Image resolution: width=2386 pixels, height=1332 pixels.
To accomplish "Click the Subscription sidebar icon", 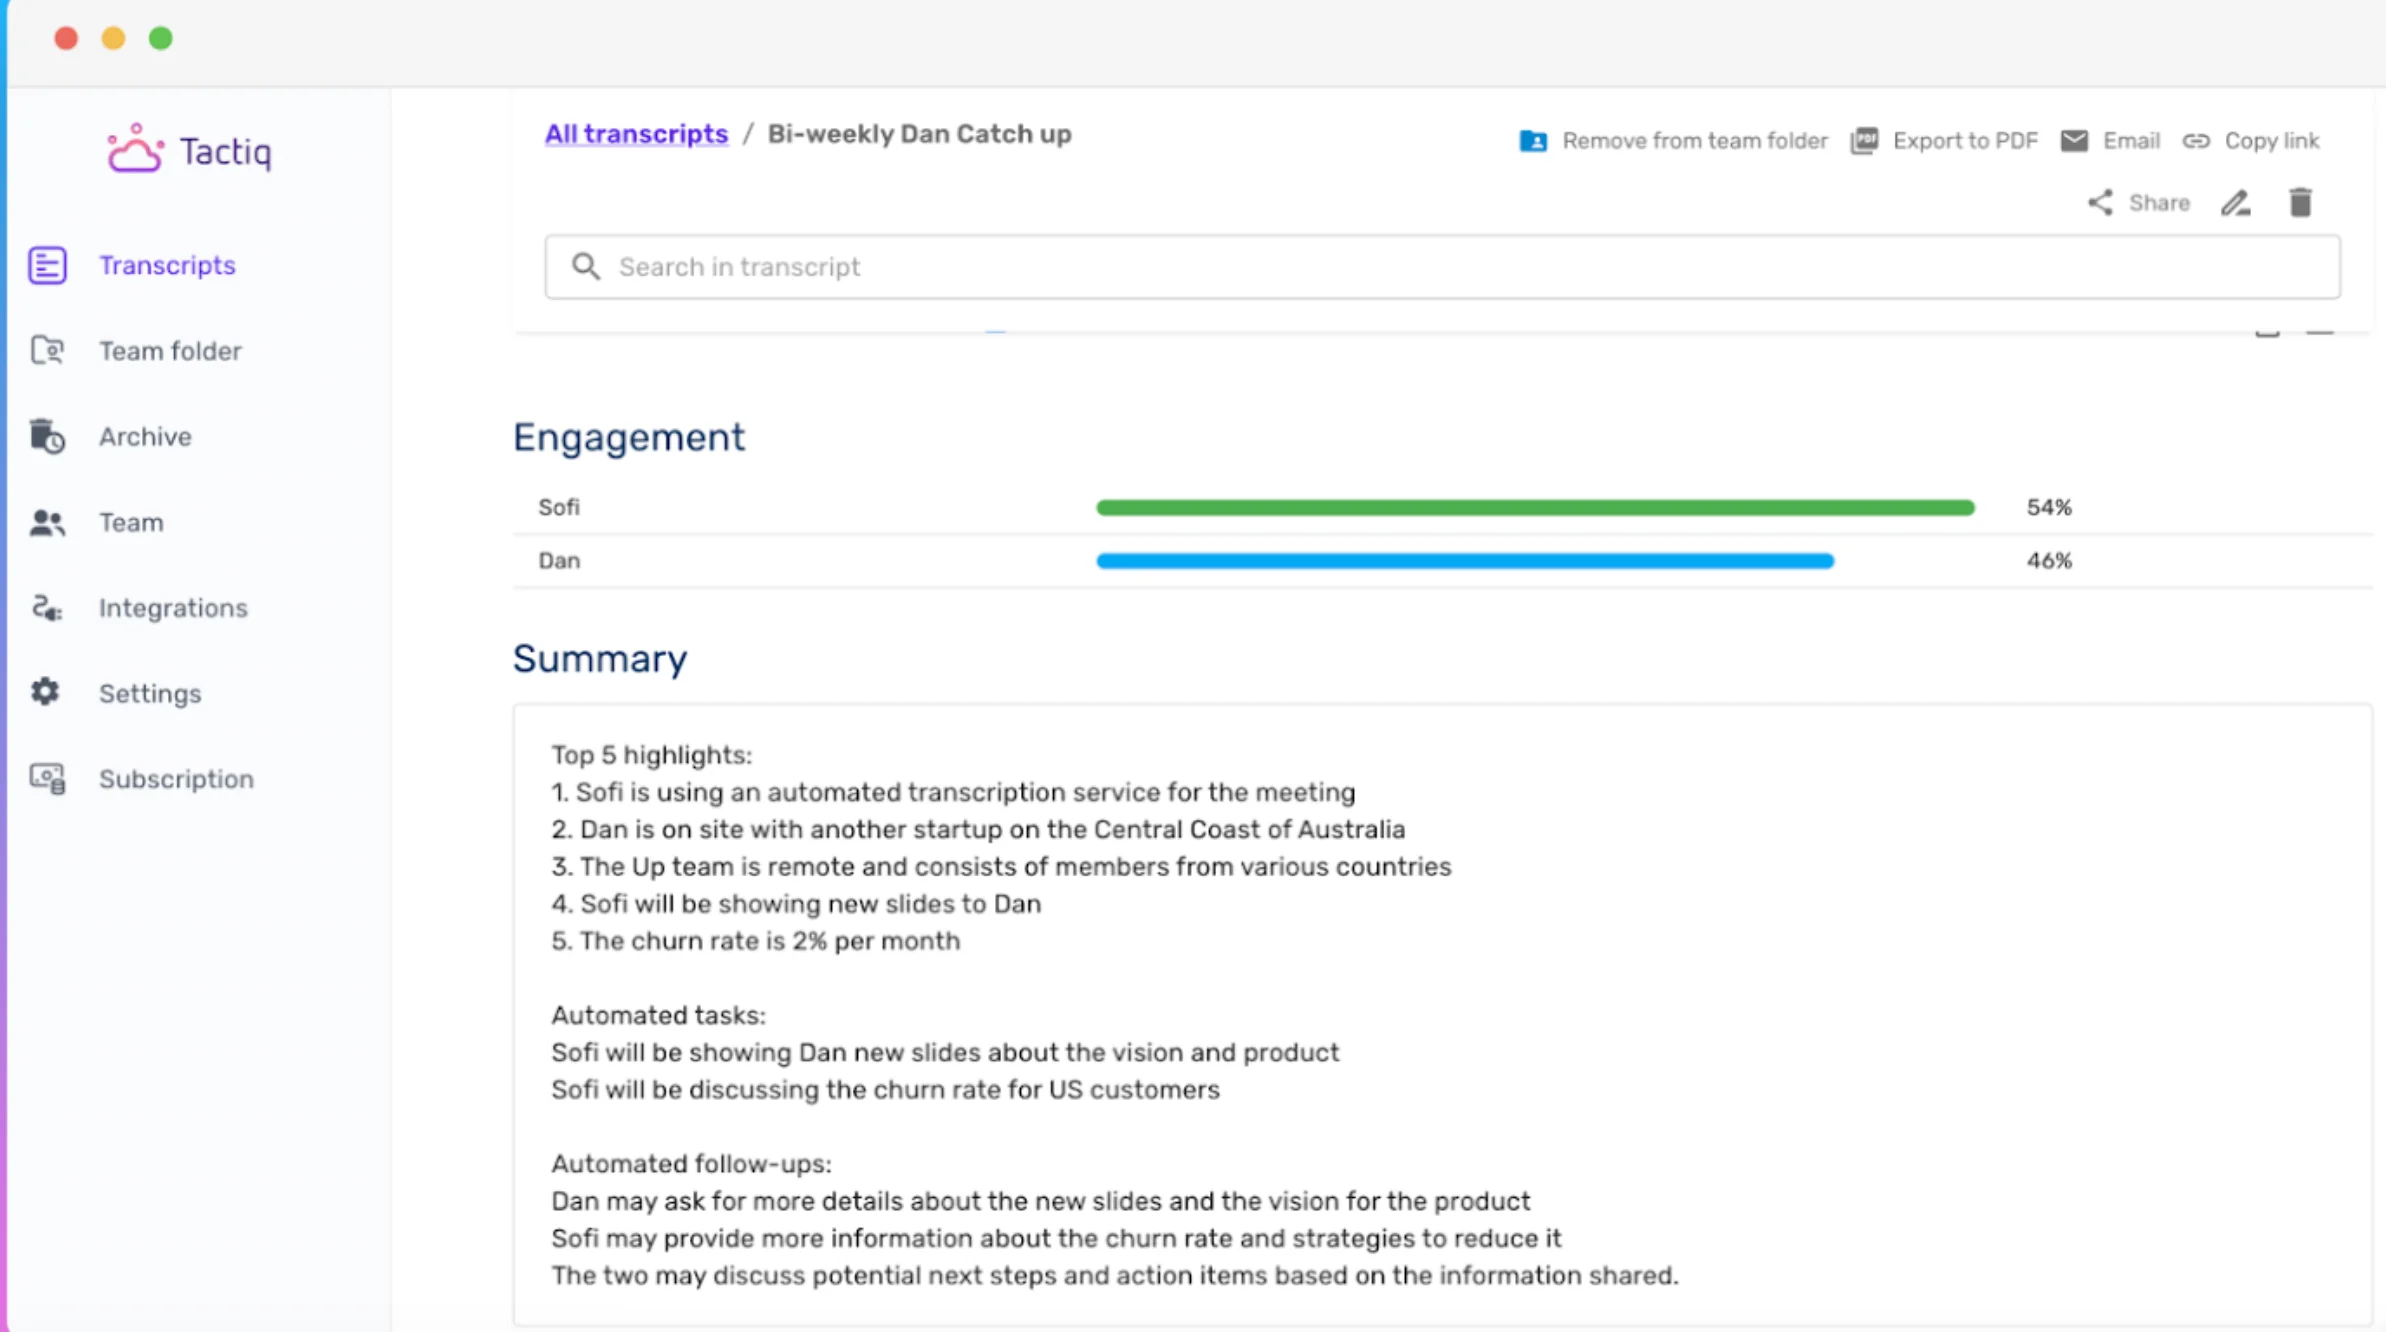I will 47,779.
